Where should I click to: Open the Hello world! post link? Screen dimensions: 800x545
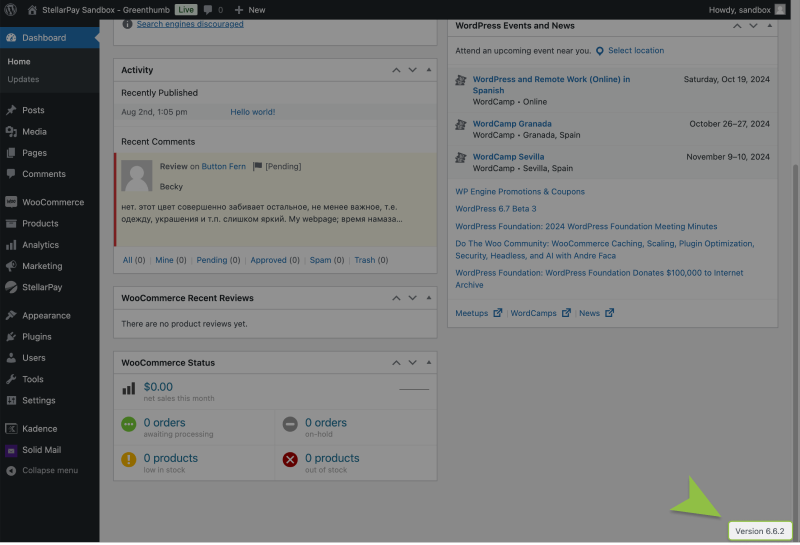pyautogui.click(x=252, y=112)
